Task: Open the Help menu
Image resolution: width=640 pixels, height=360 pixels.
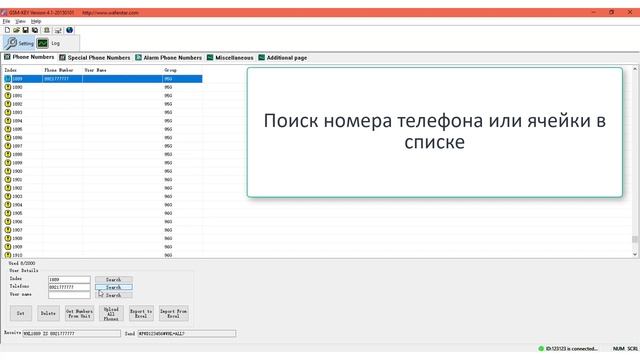Action: click(36, 21)
